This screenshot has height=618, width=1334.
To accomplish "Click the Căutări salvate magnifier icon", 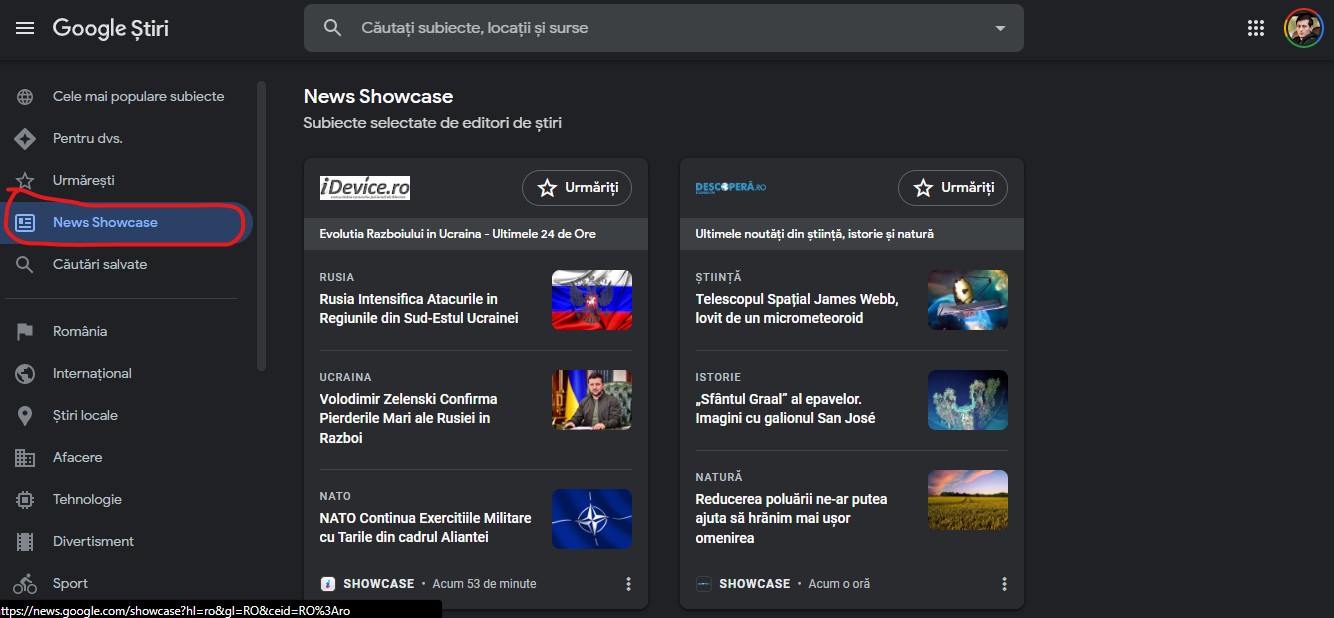I will [x=25, y=265].
